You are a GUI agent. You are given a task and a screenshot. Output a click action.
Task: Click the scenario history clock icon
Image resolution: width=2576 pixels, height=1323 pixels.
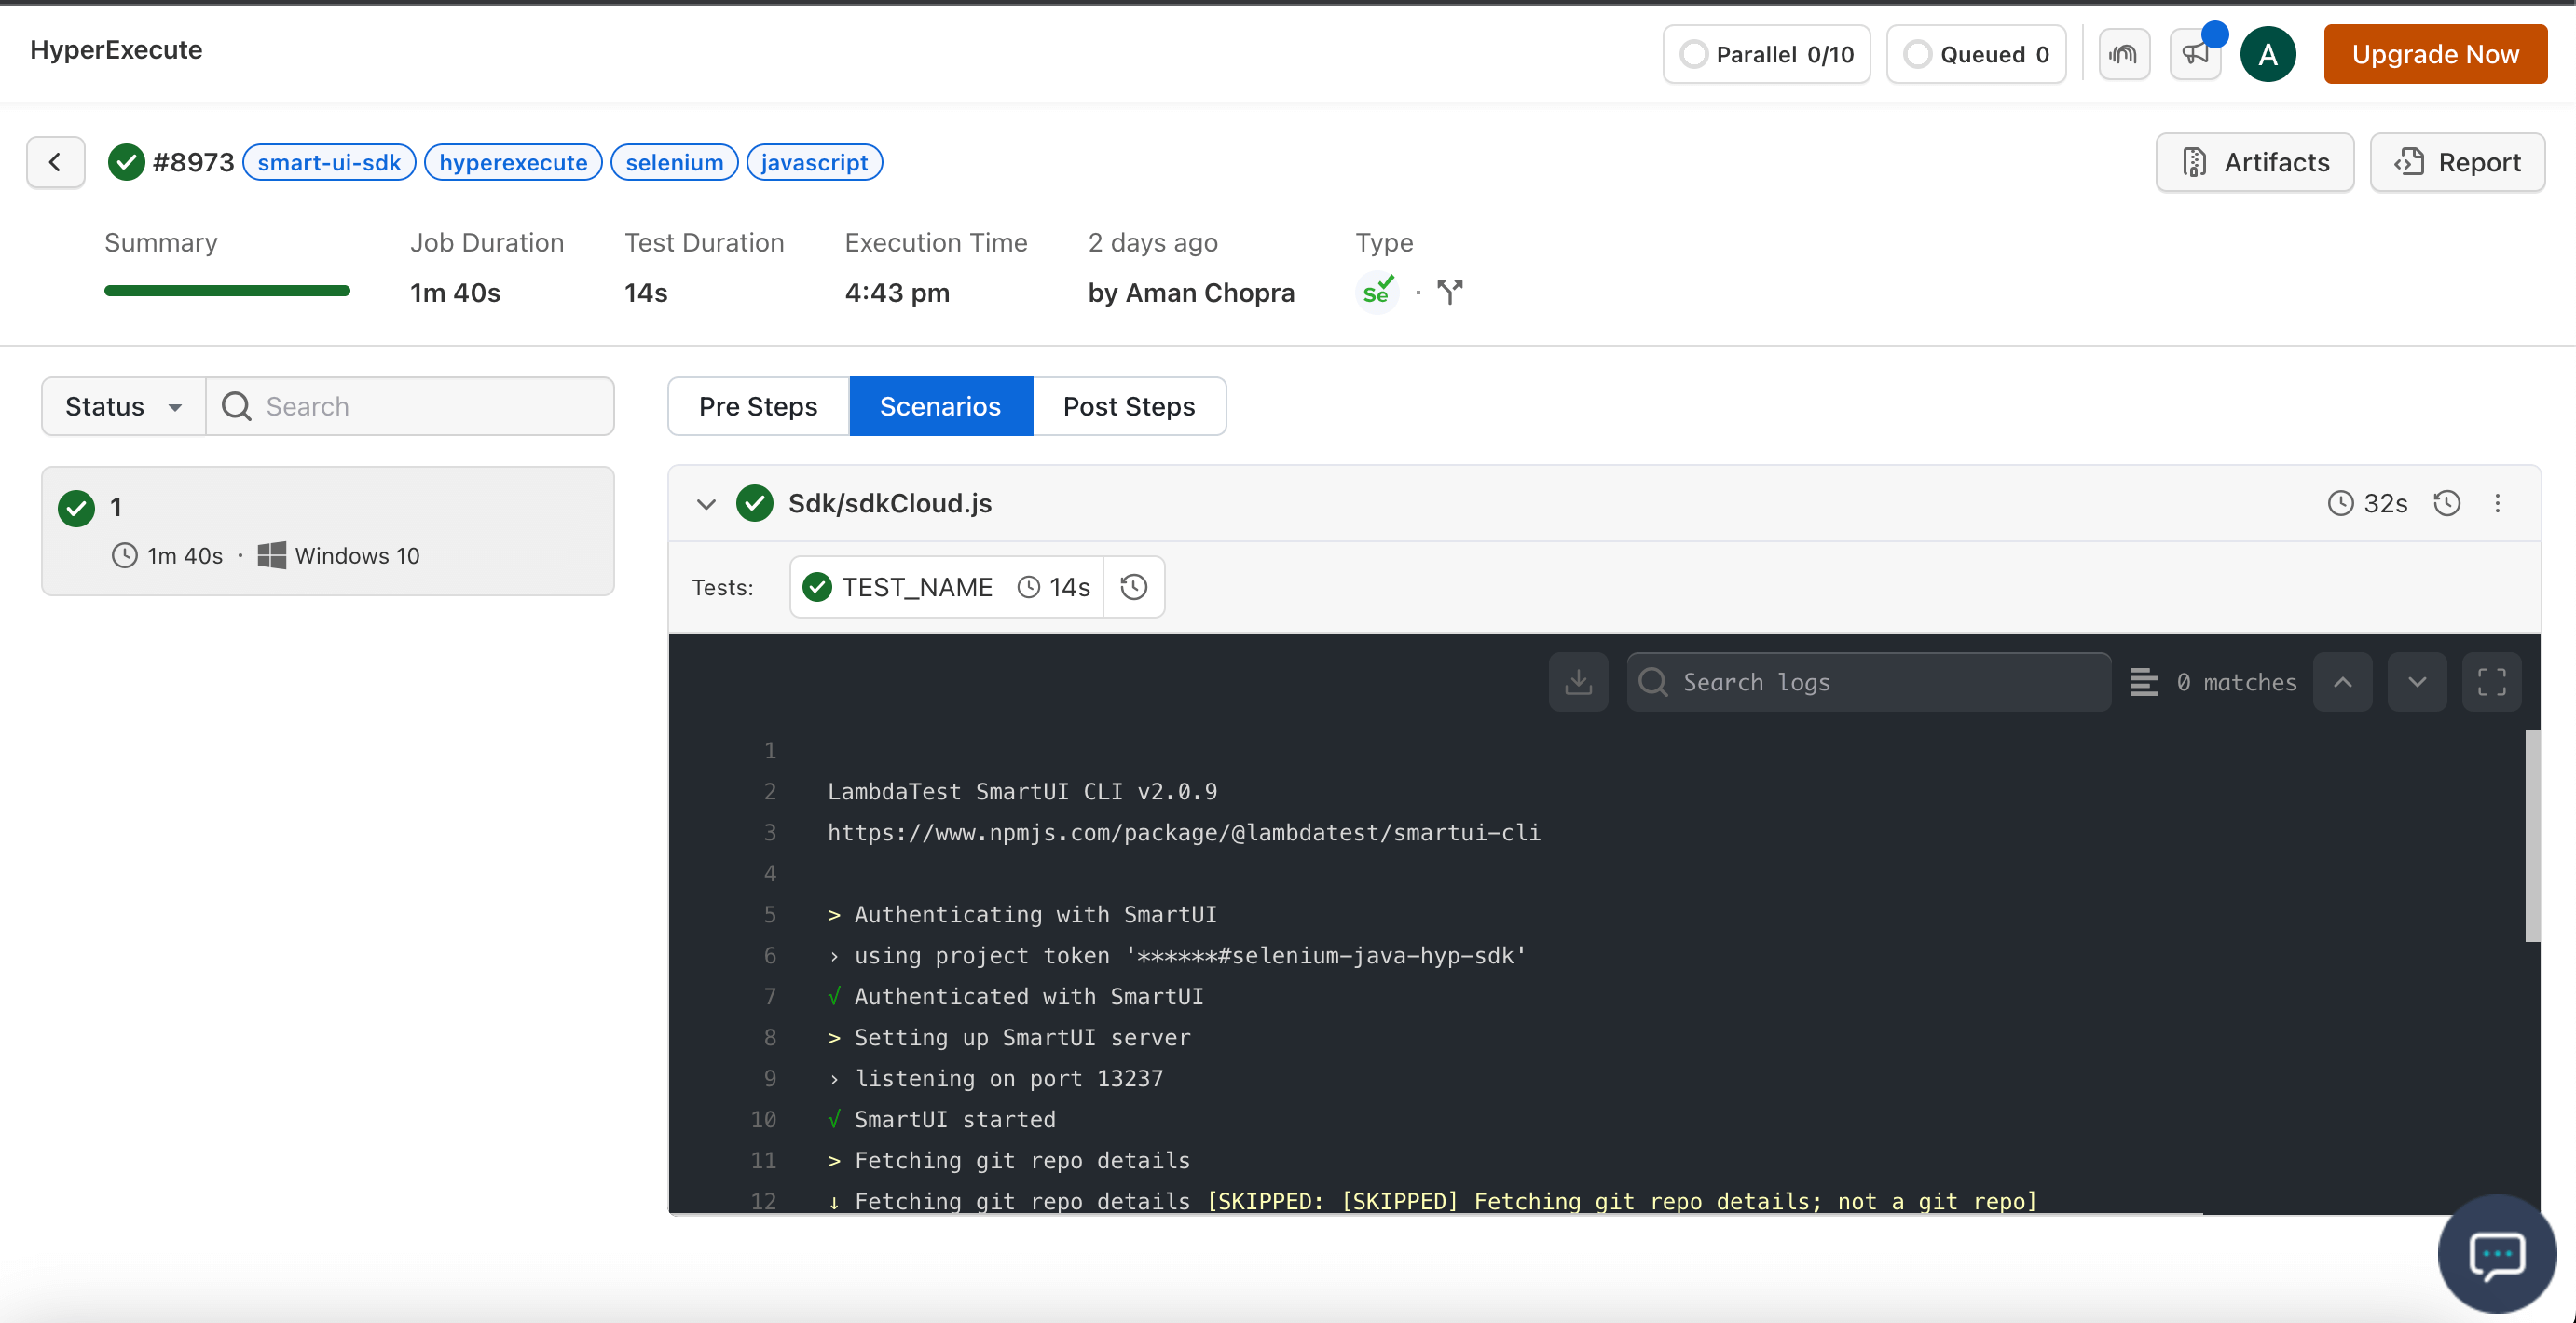tap(2446, 503)
